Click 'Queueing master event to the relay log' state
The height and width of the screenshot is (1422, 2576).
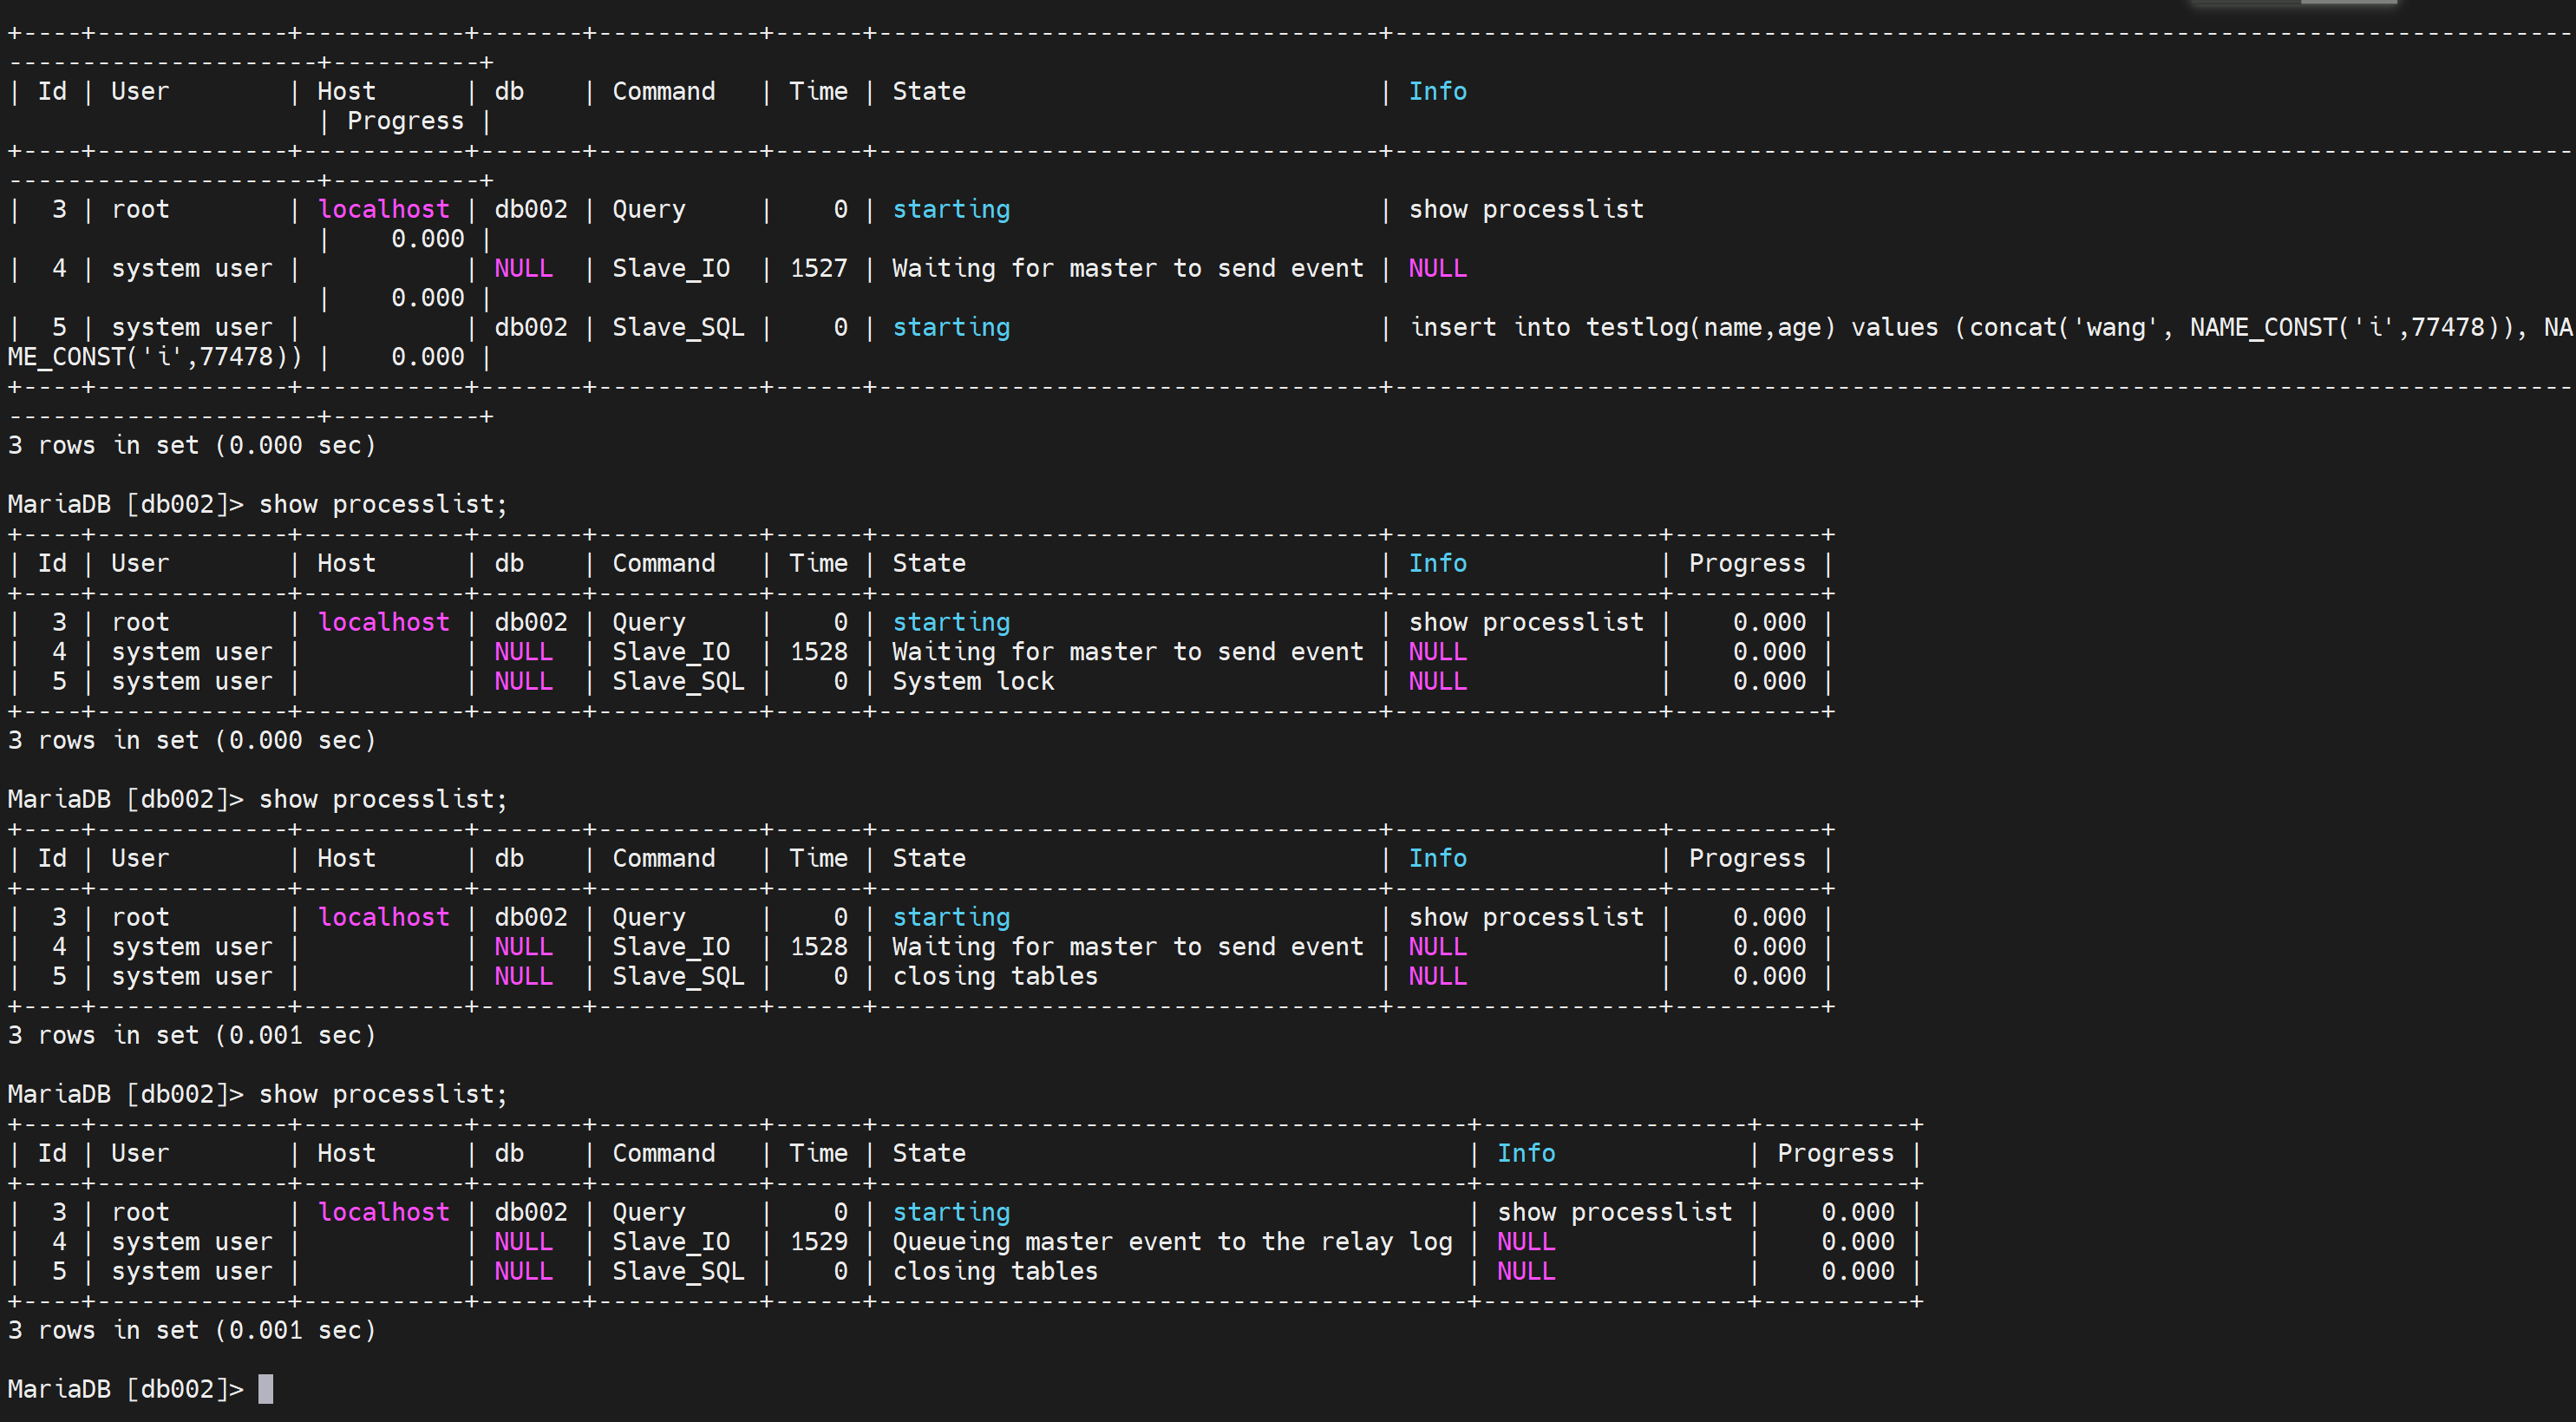click(1171, 1241)
